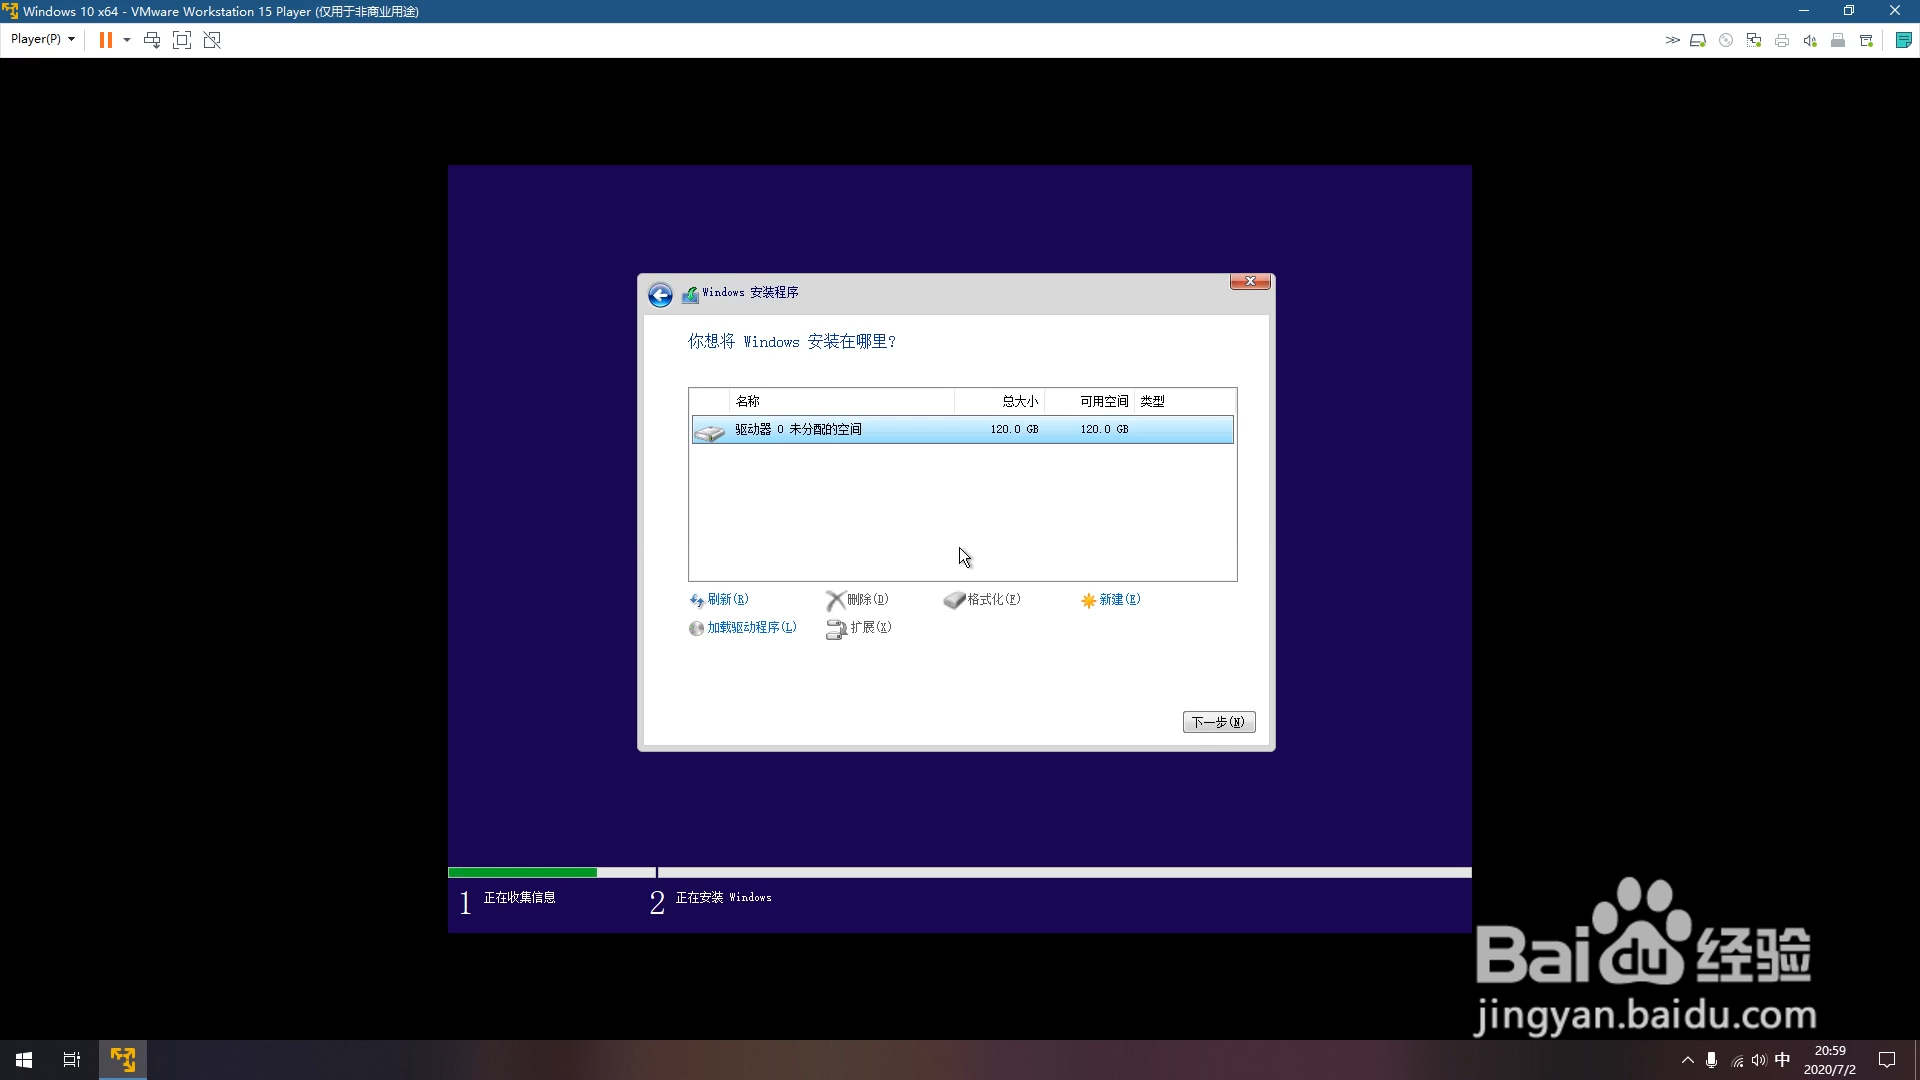The width and height of the screenshot is (1920, 1080).
Task: Expand the power options dropdown arrow
Action: pos(127,40)
